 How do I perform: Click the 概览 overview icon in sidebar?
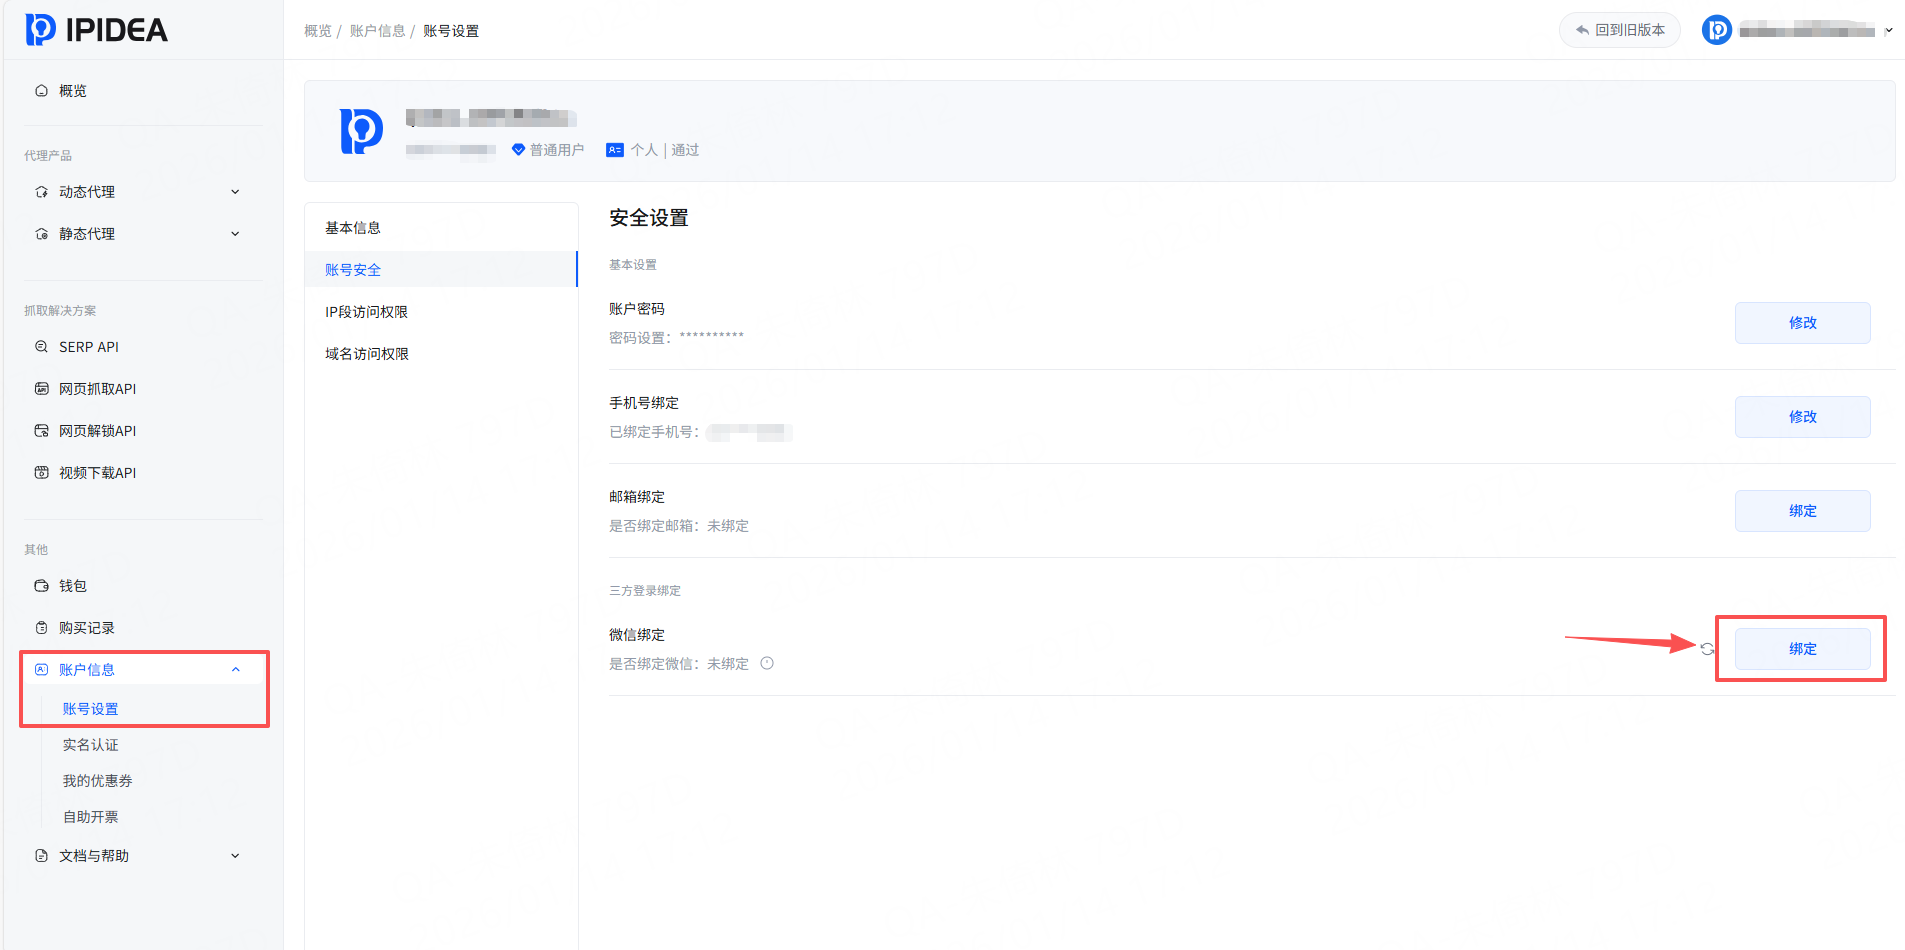[x=41, y=91]
